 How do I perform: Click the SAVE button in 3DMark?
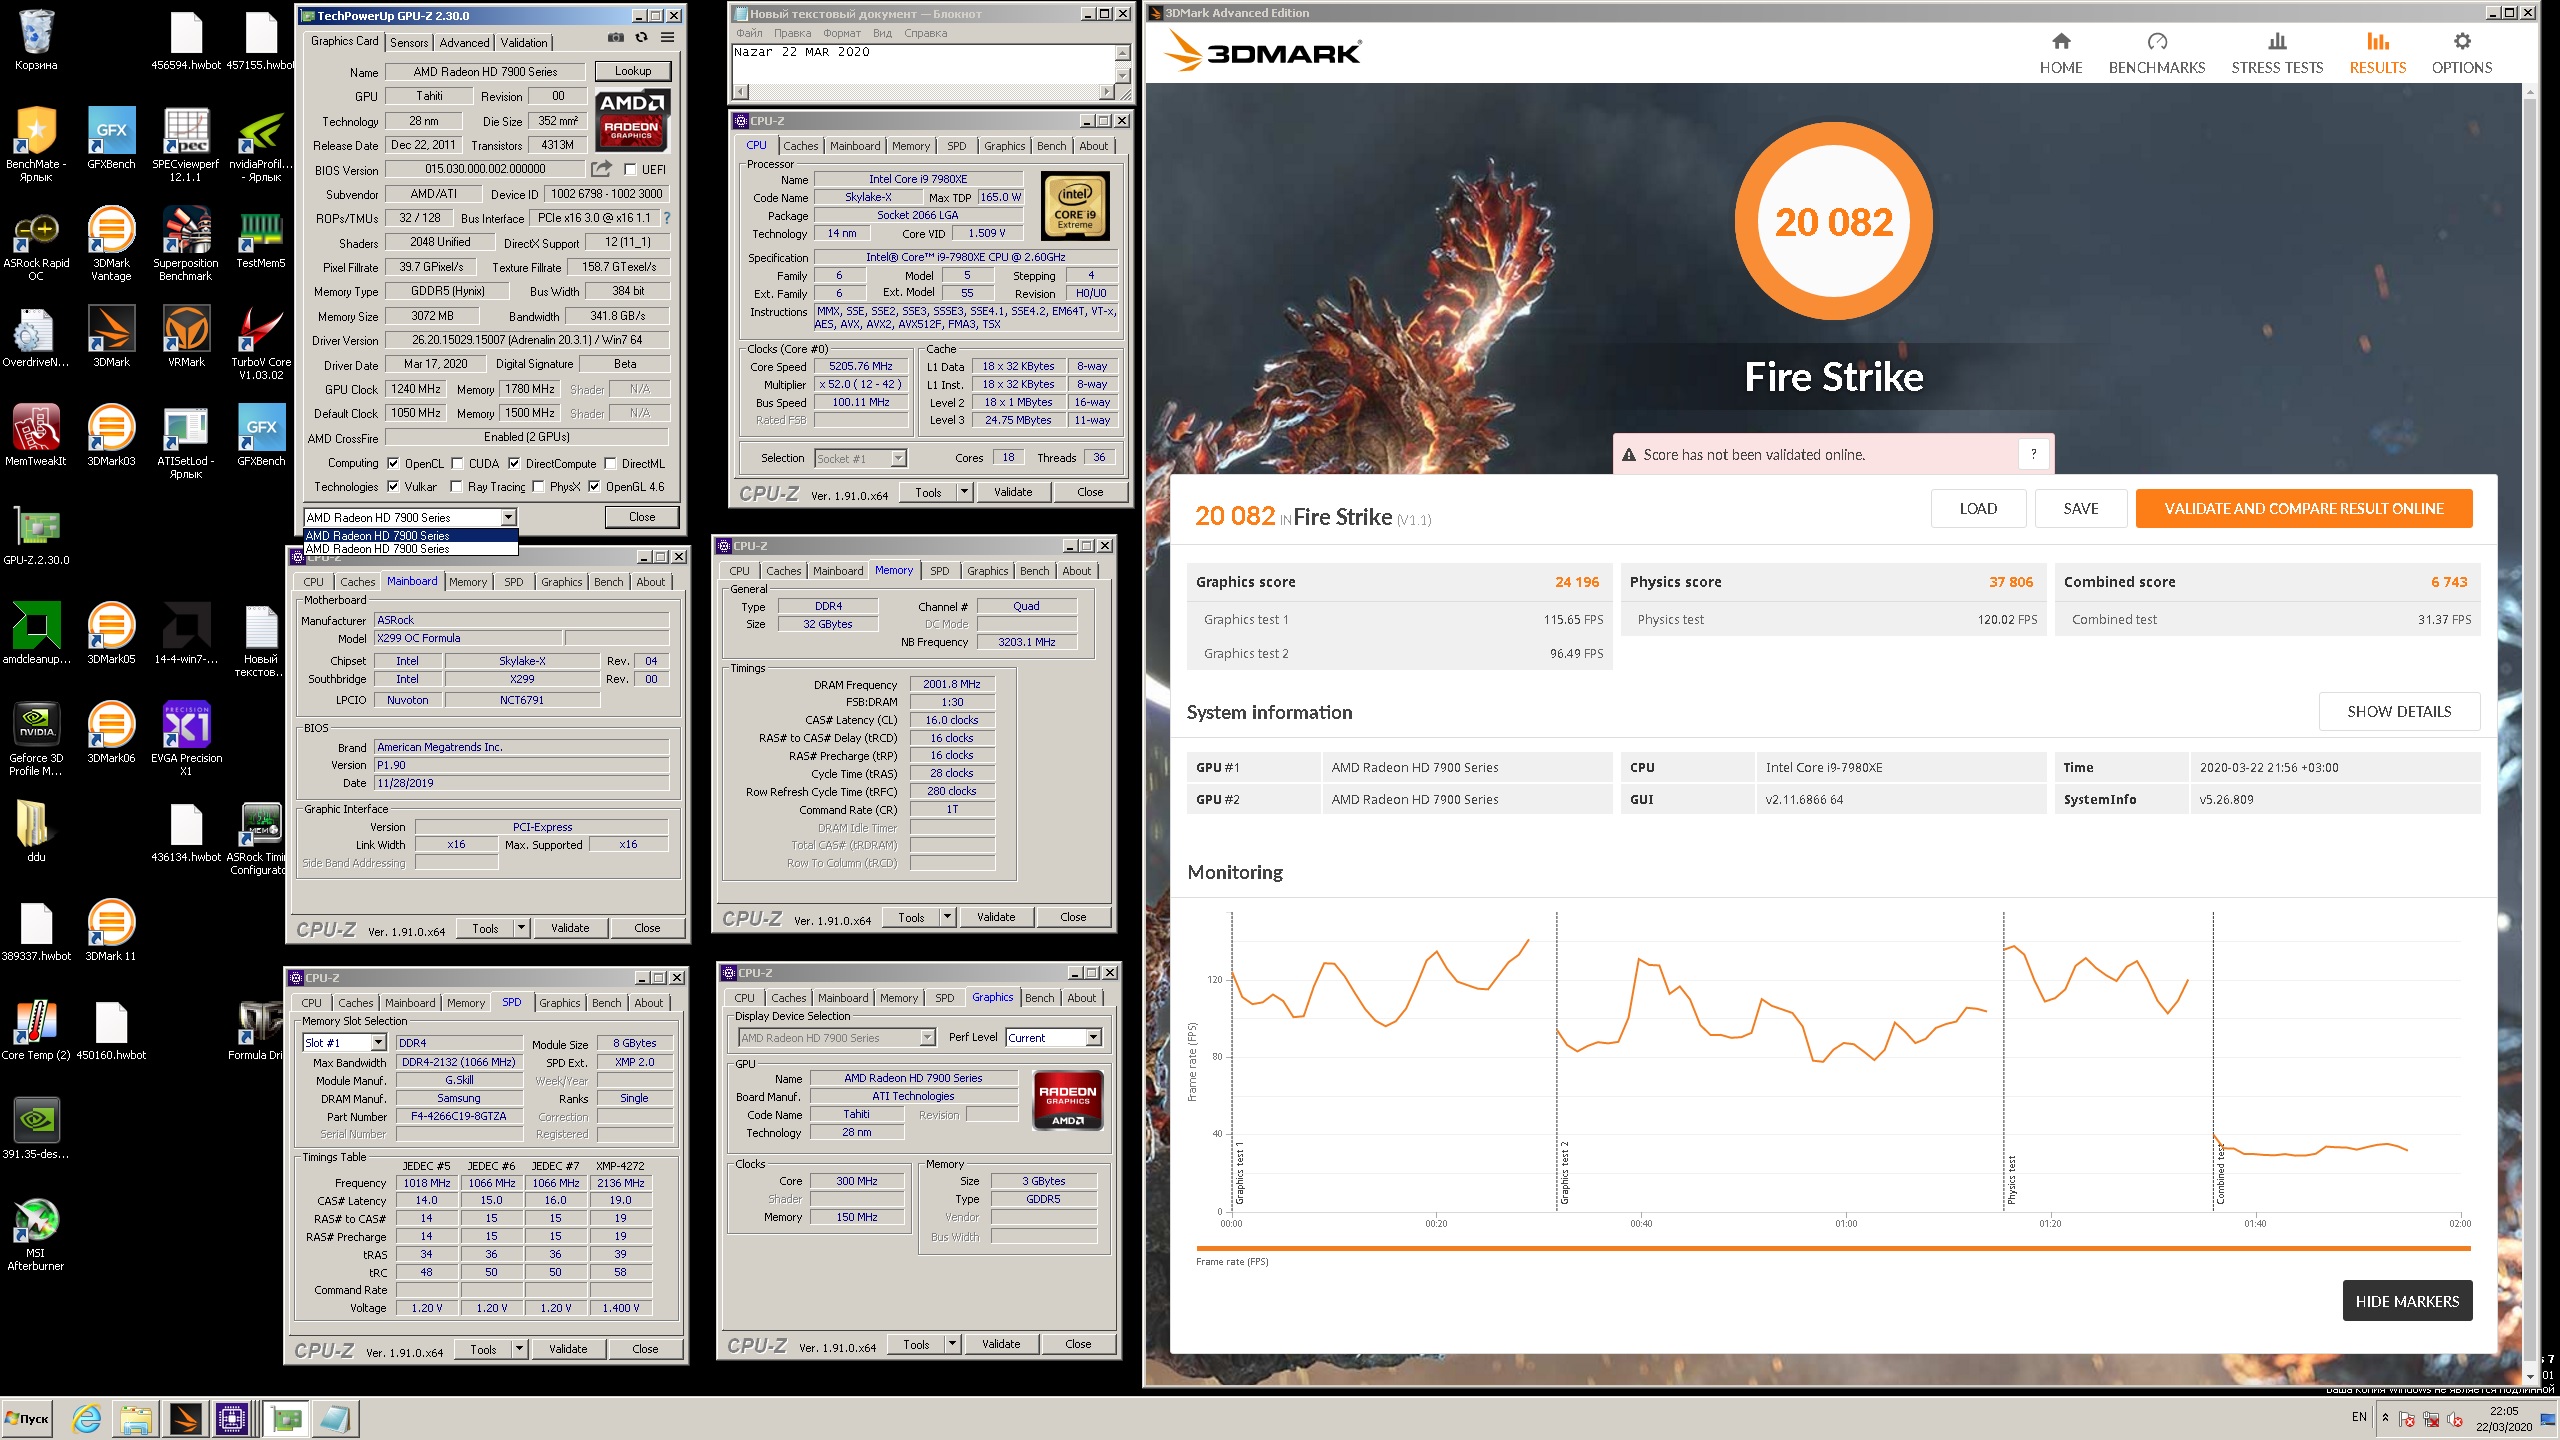point(2081,508)
